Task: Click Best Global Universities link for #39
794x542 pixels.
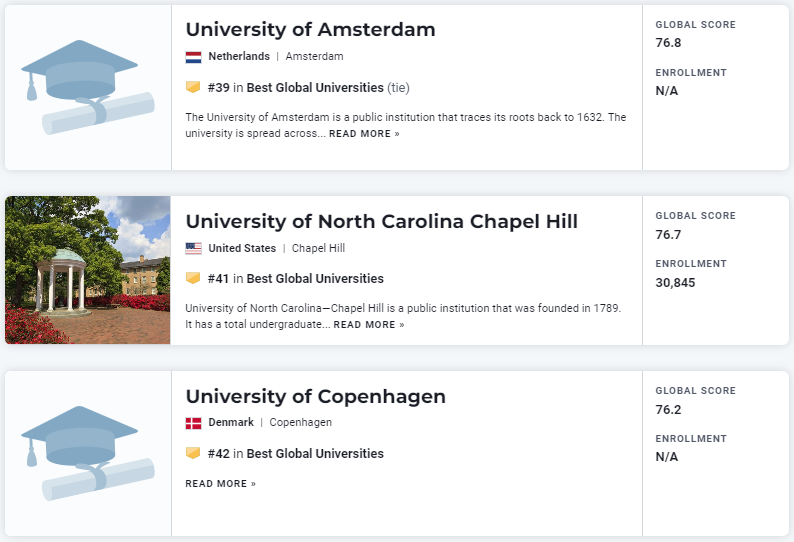Action: 315,88
